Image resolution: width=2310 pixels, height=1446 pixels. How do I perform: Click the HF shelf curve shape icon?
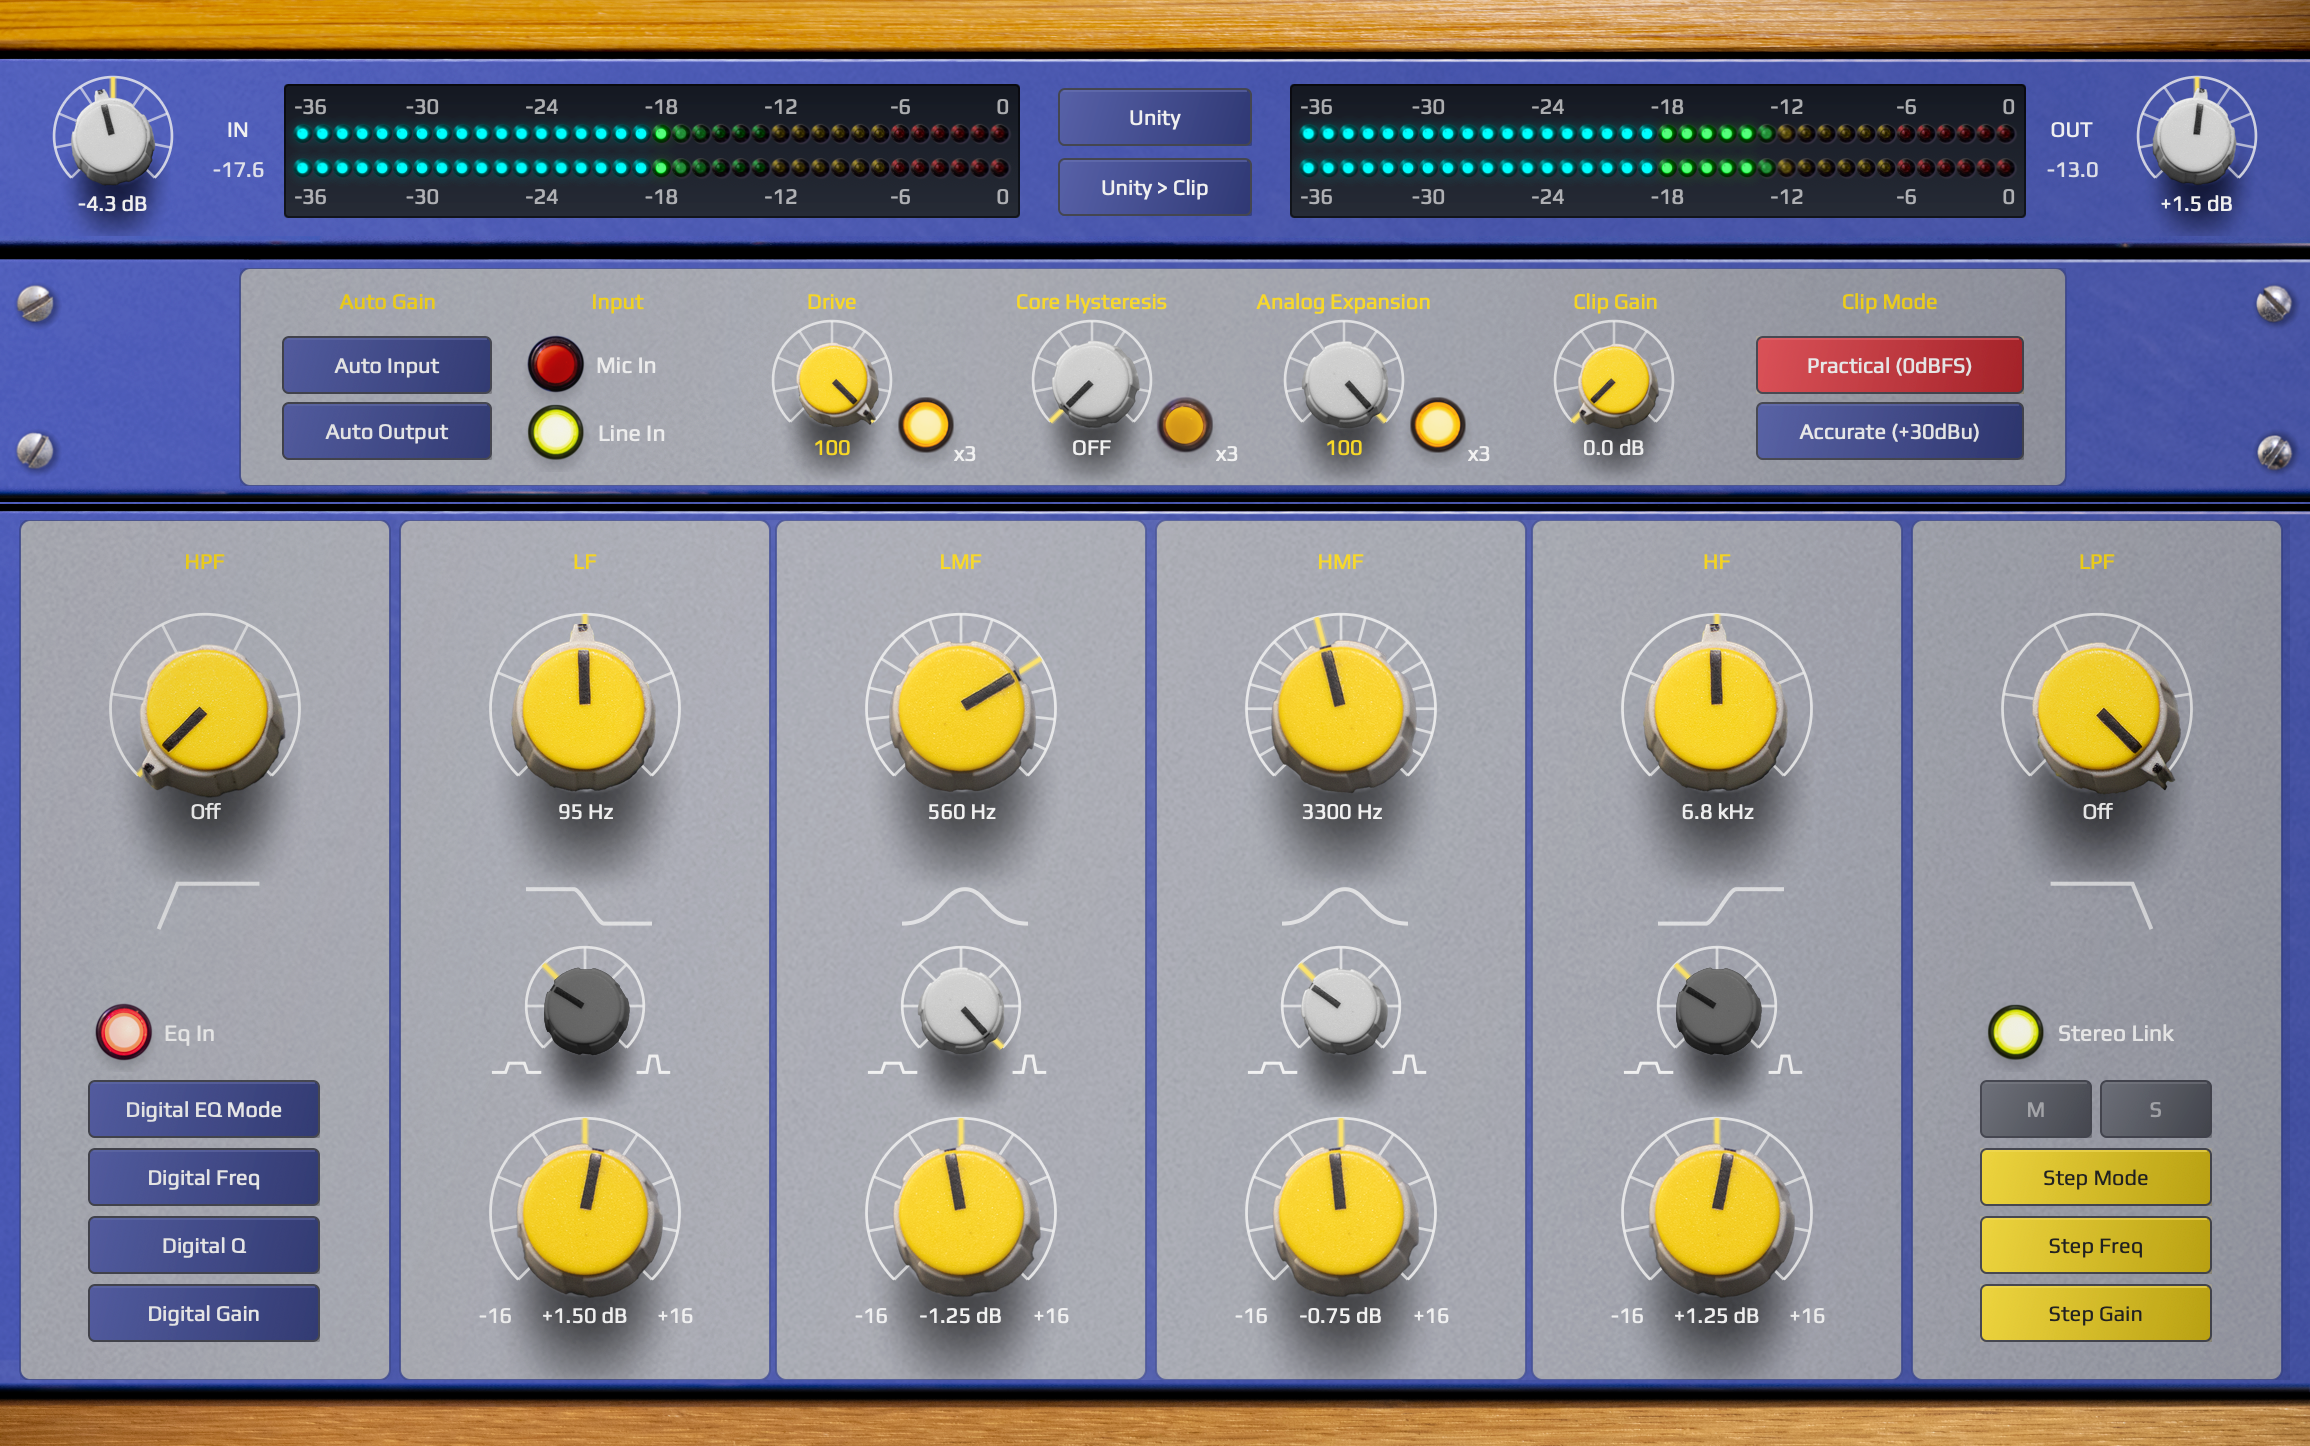[1720, 906]
